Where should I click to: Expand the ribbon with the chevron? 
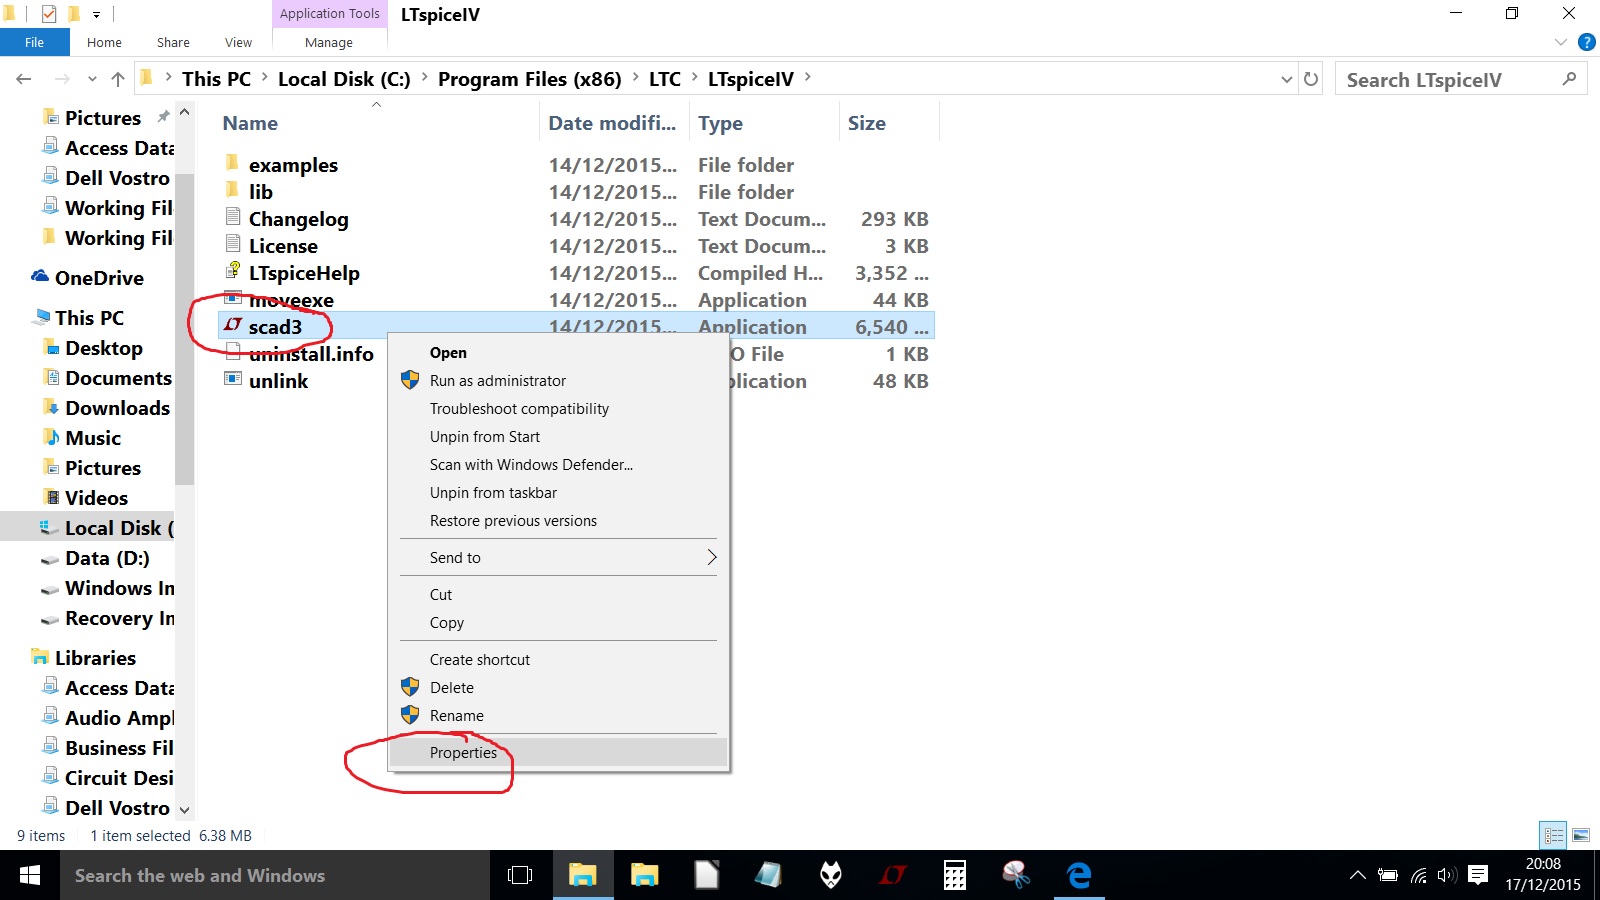click(1561, 42)
